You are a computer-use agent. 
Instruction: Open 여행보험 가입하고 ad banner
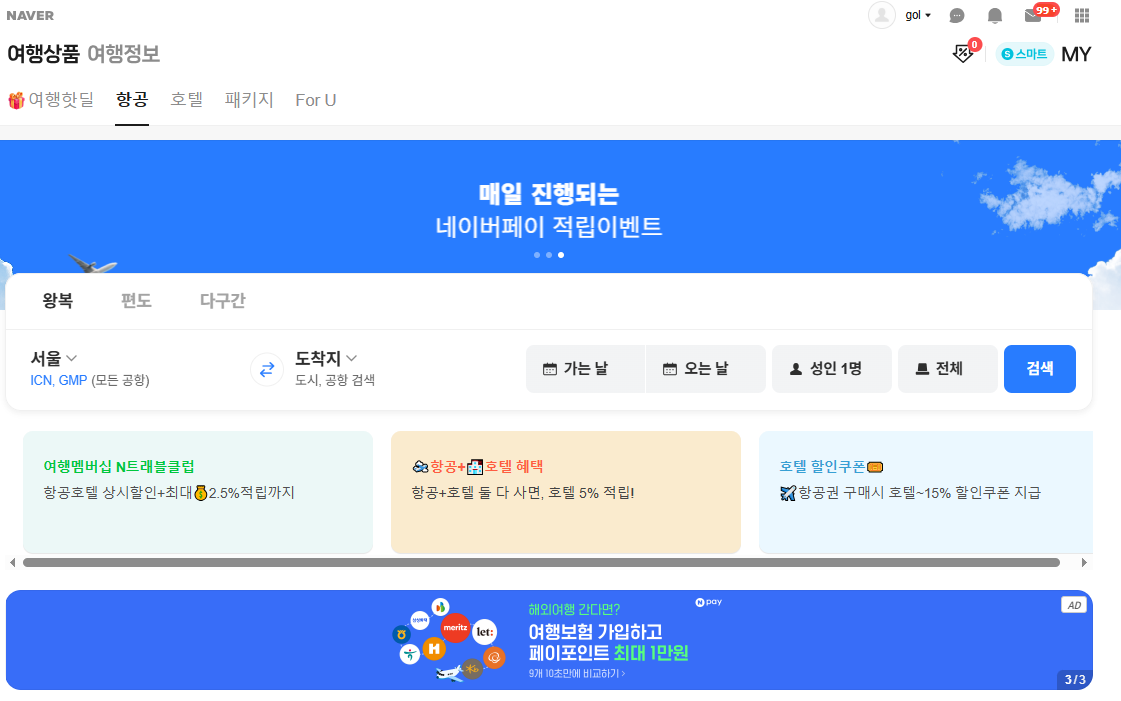coord(549,640)
